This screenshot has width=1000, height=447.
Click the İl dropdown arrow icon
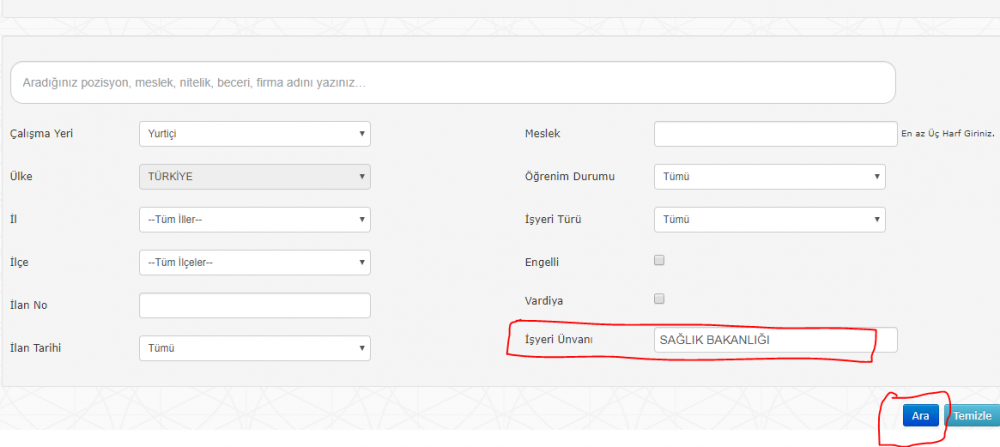coord(362,219)
